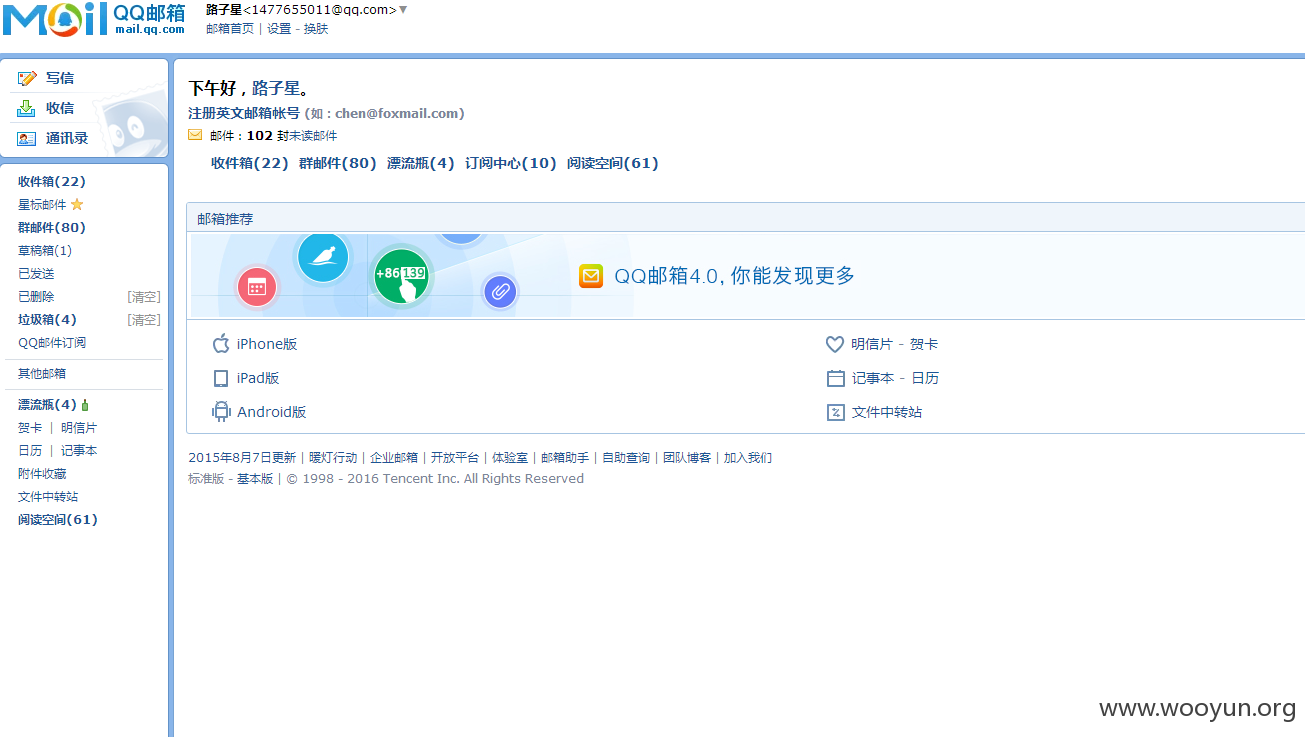Screen dimensions: 1305x737
Task: Open 垃圾箱(4) folder
Action: [47, 320]
